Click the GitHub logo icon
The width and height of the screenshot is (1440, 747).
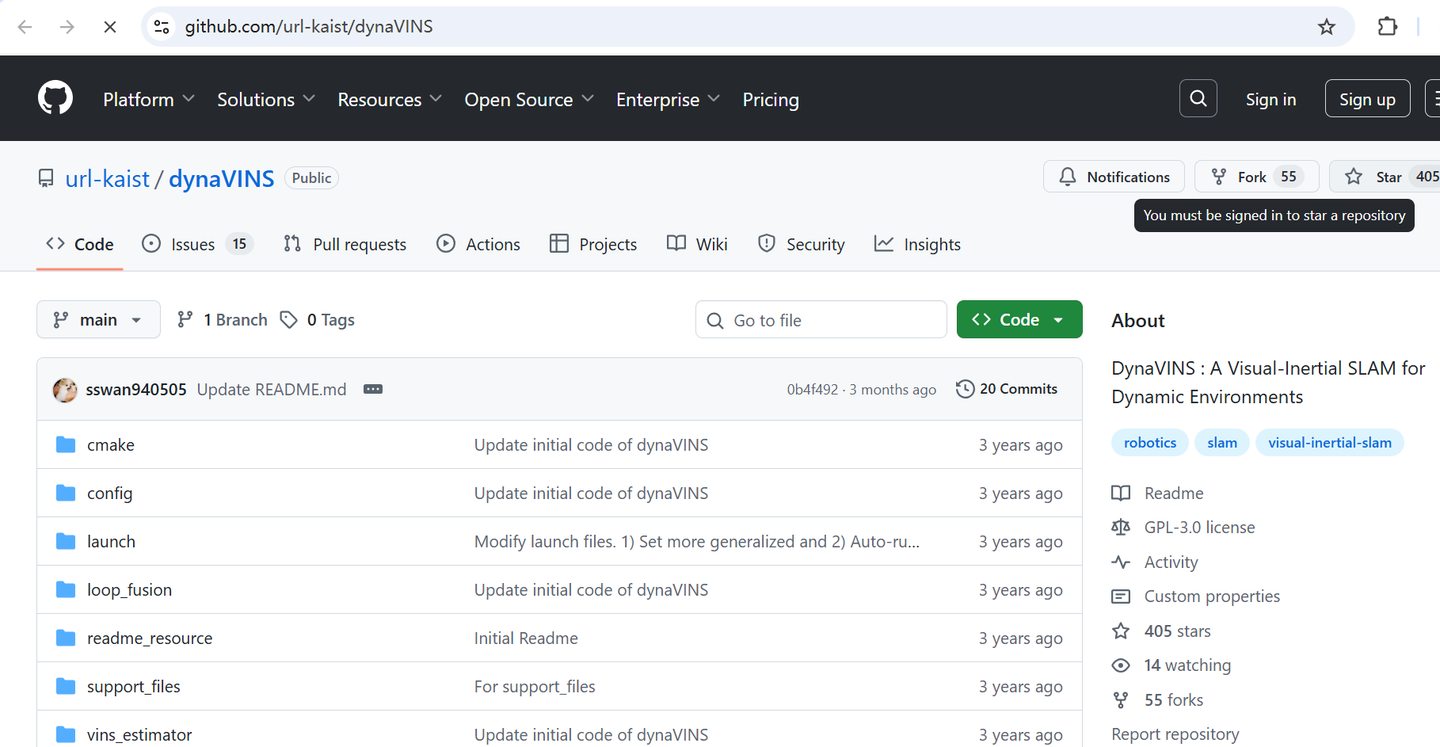click(x=56, y=99)
